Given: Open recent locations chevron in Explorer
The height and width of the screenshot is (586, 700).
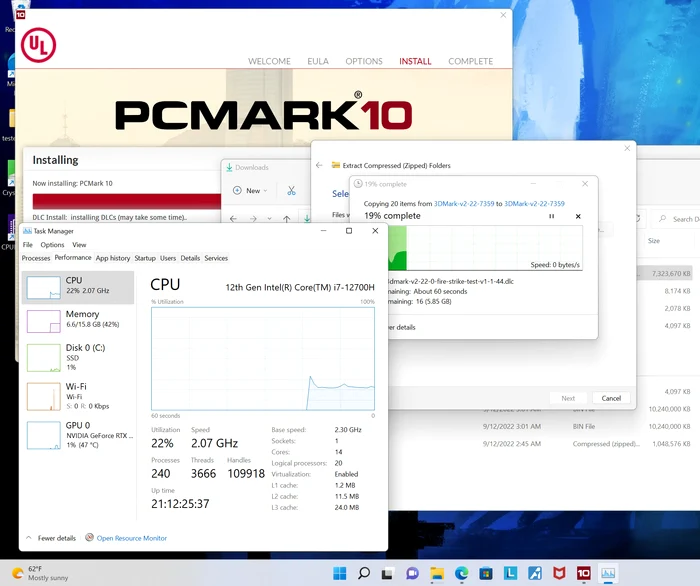Looking at the screenshot, I should pos(269,219).
